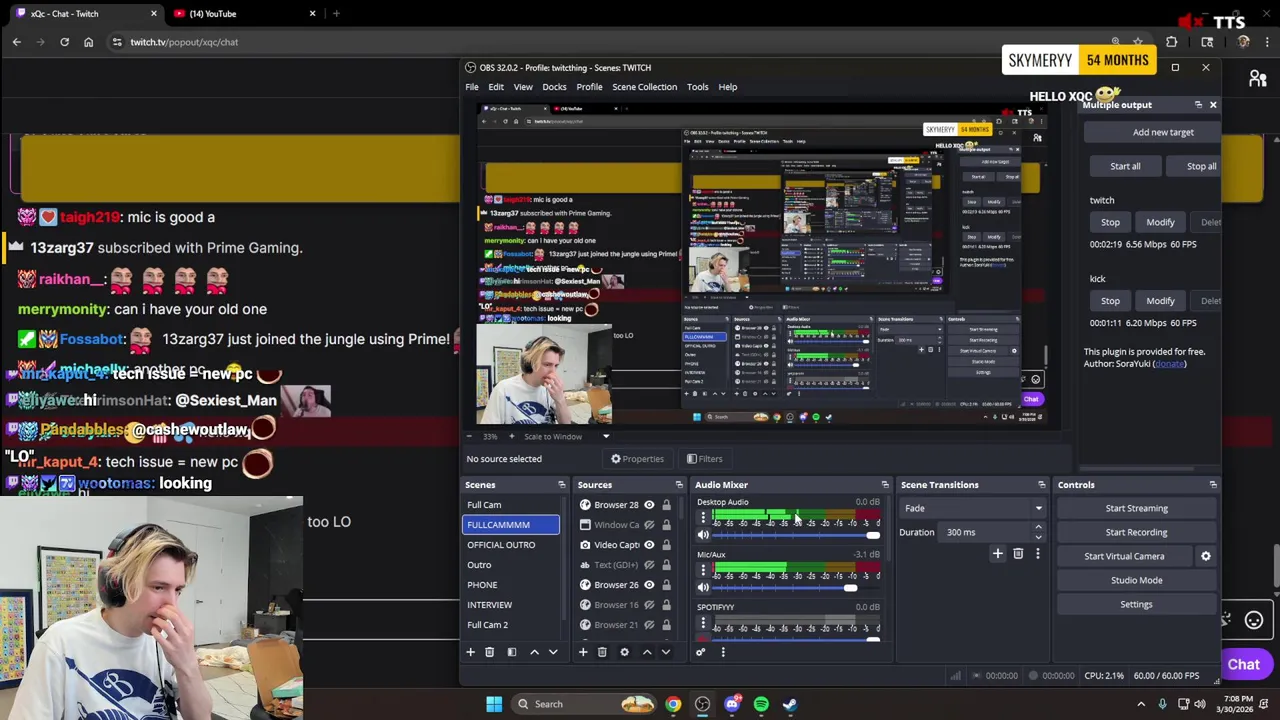Open the Fade transition dropdown
The height and width of the screenshot is (720, 1280).
pyautogui.click(x=972, y=508)
